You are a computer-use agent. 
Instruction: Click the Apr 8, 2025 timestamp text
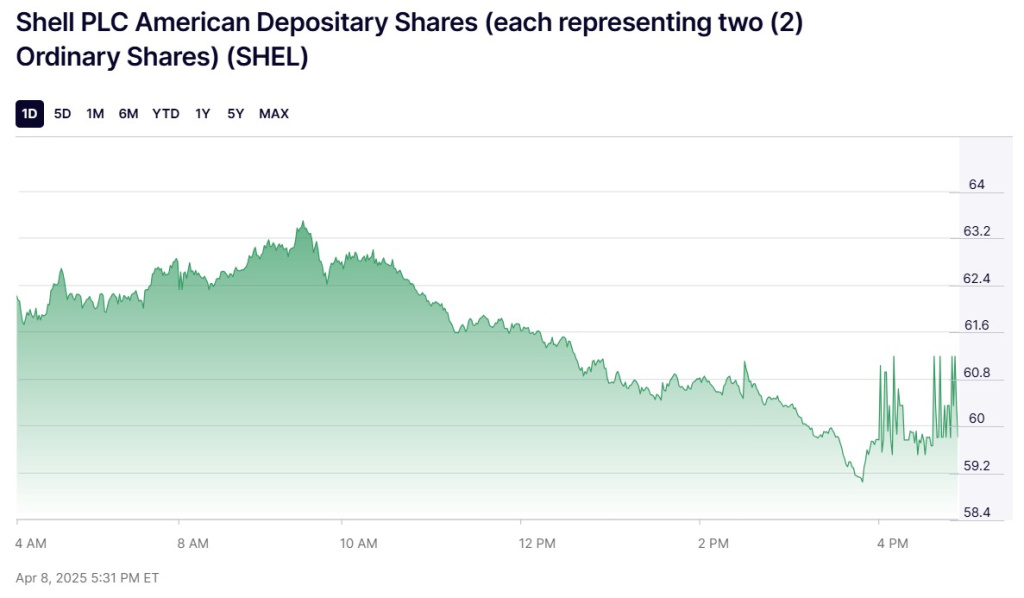pos(87,578)
